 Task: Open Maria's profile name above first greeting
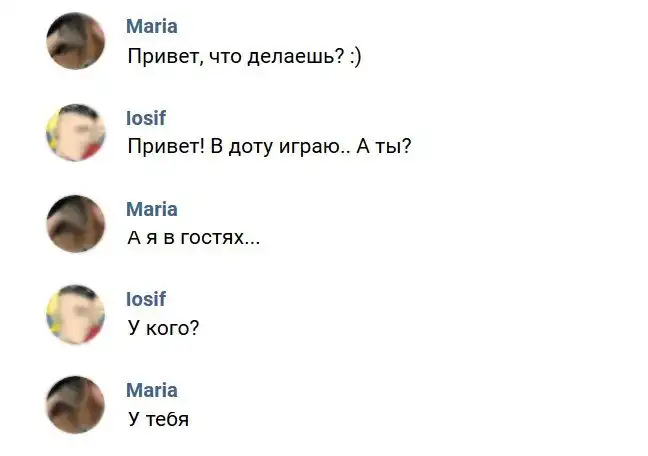152,27
